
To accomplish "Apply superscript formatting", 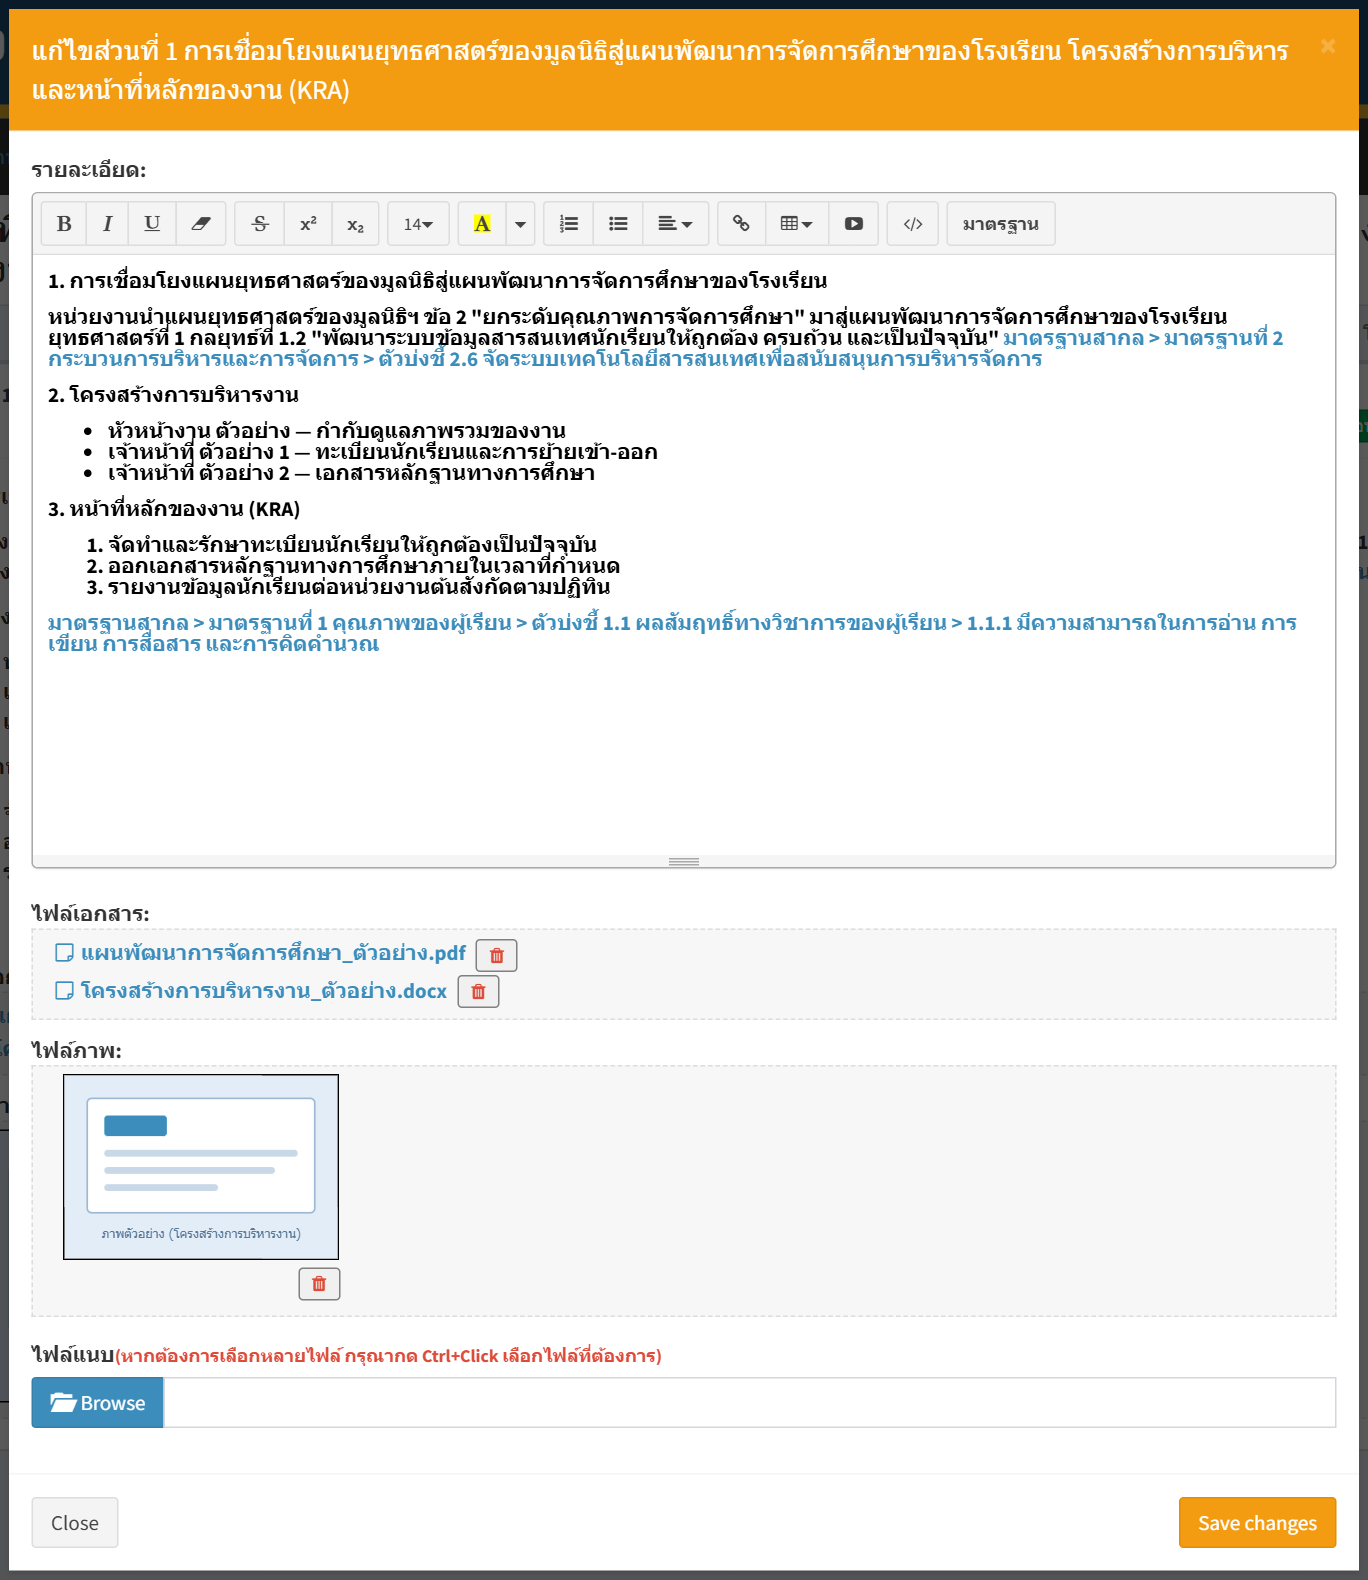I will [308, 224].
